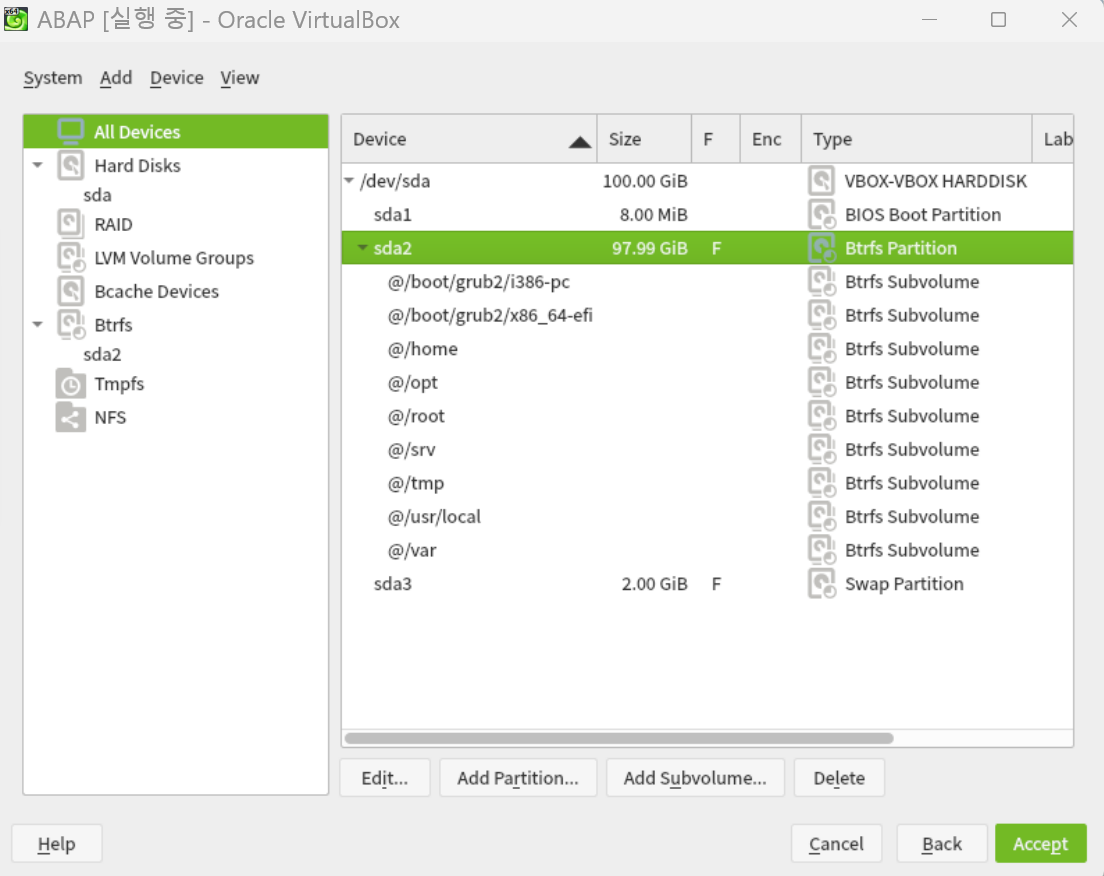This screenshot has height=876, width=1104.
Task: Click the 100.00 GiB size cell
Action: [645, 181]
